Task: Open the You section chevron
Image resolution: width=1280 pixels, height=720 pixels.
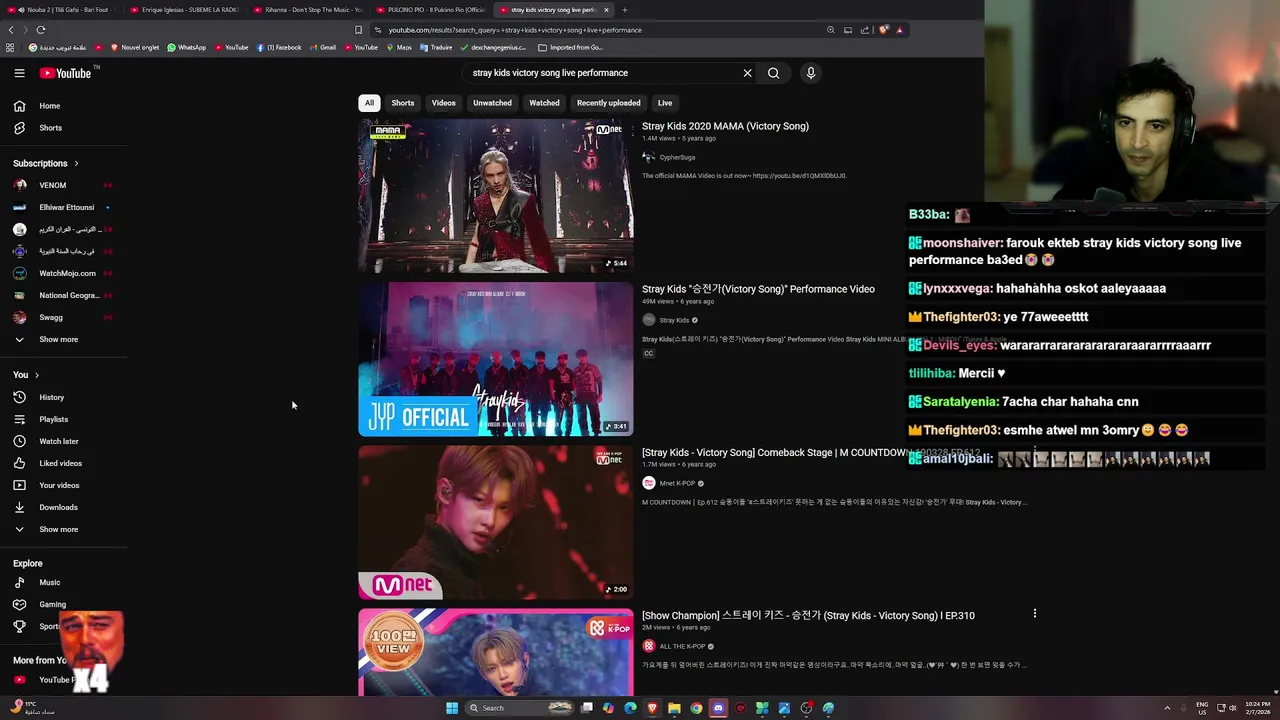Action: point(37,375)
